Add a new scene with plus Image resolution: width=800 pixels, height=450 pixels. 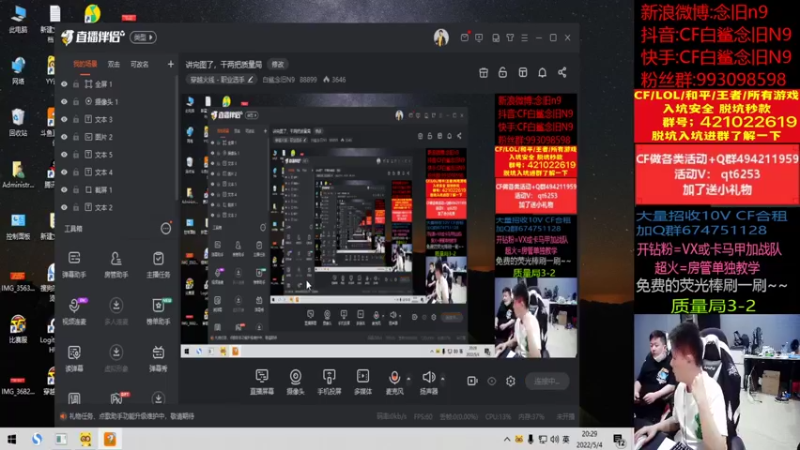point(170,64)
